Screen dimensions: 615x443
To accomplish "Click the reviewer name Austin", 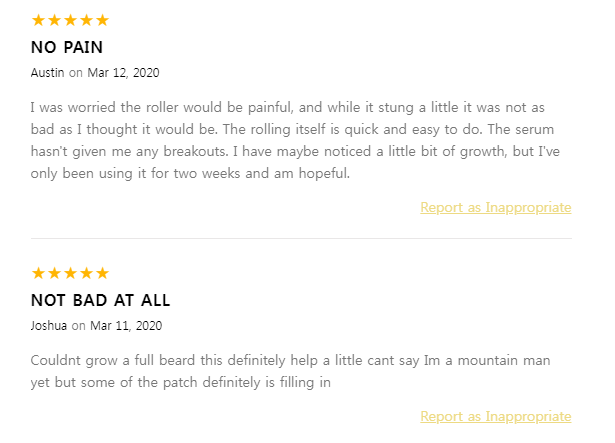I will 47,72.
